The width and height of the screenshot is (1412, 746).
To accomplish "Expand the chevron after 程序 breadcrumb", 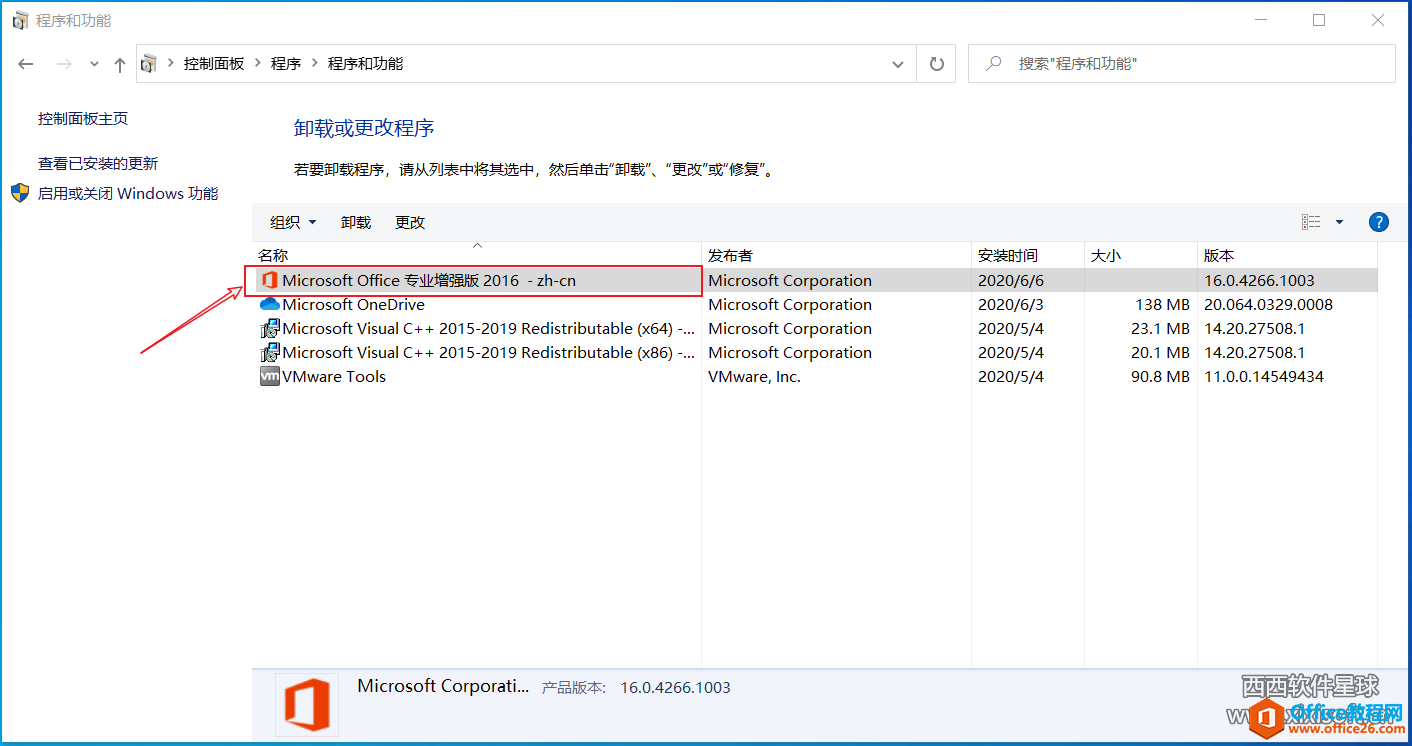I will point(314,64).
